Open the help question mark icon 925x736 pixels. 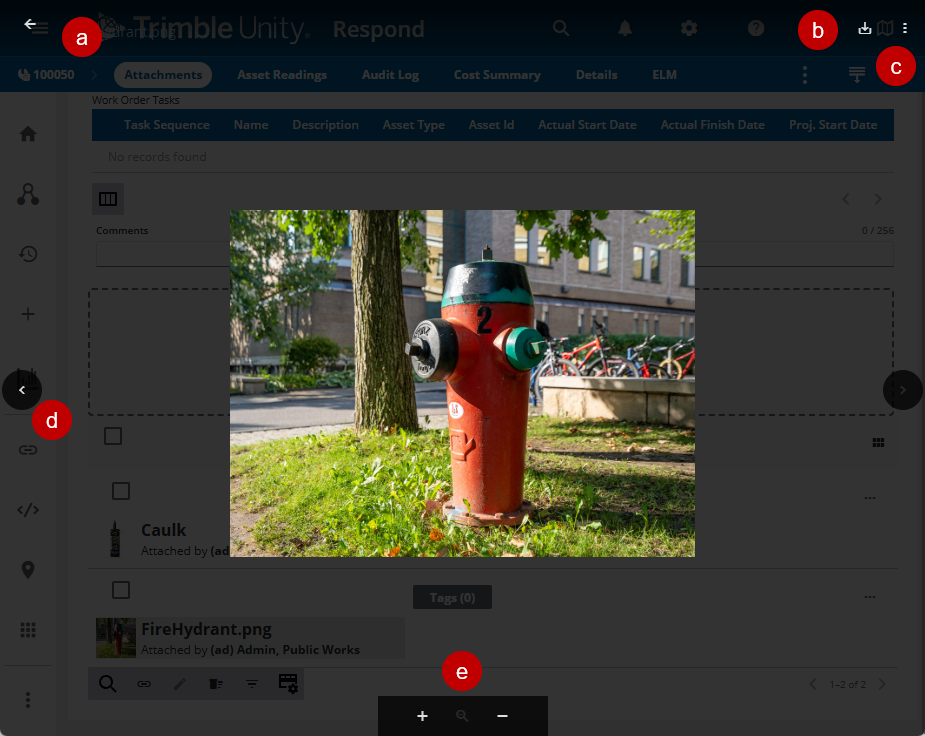756,28
